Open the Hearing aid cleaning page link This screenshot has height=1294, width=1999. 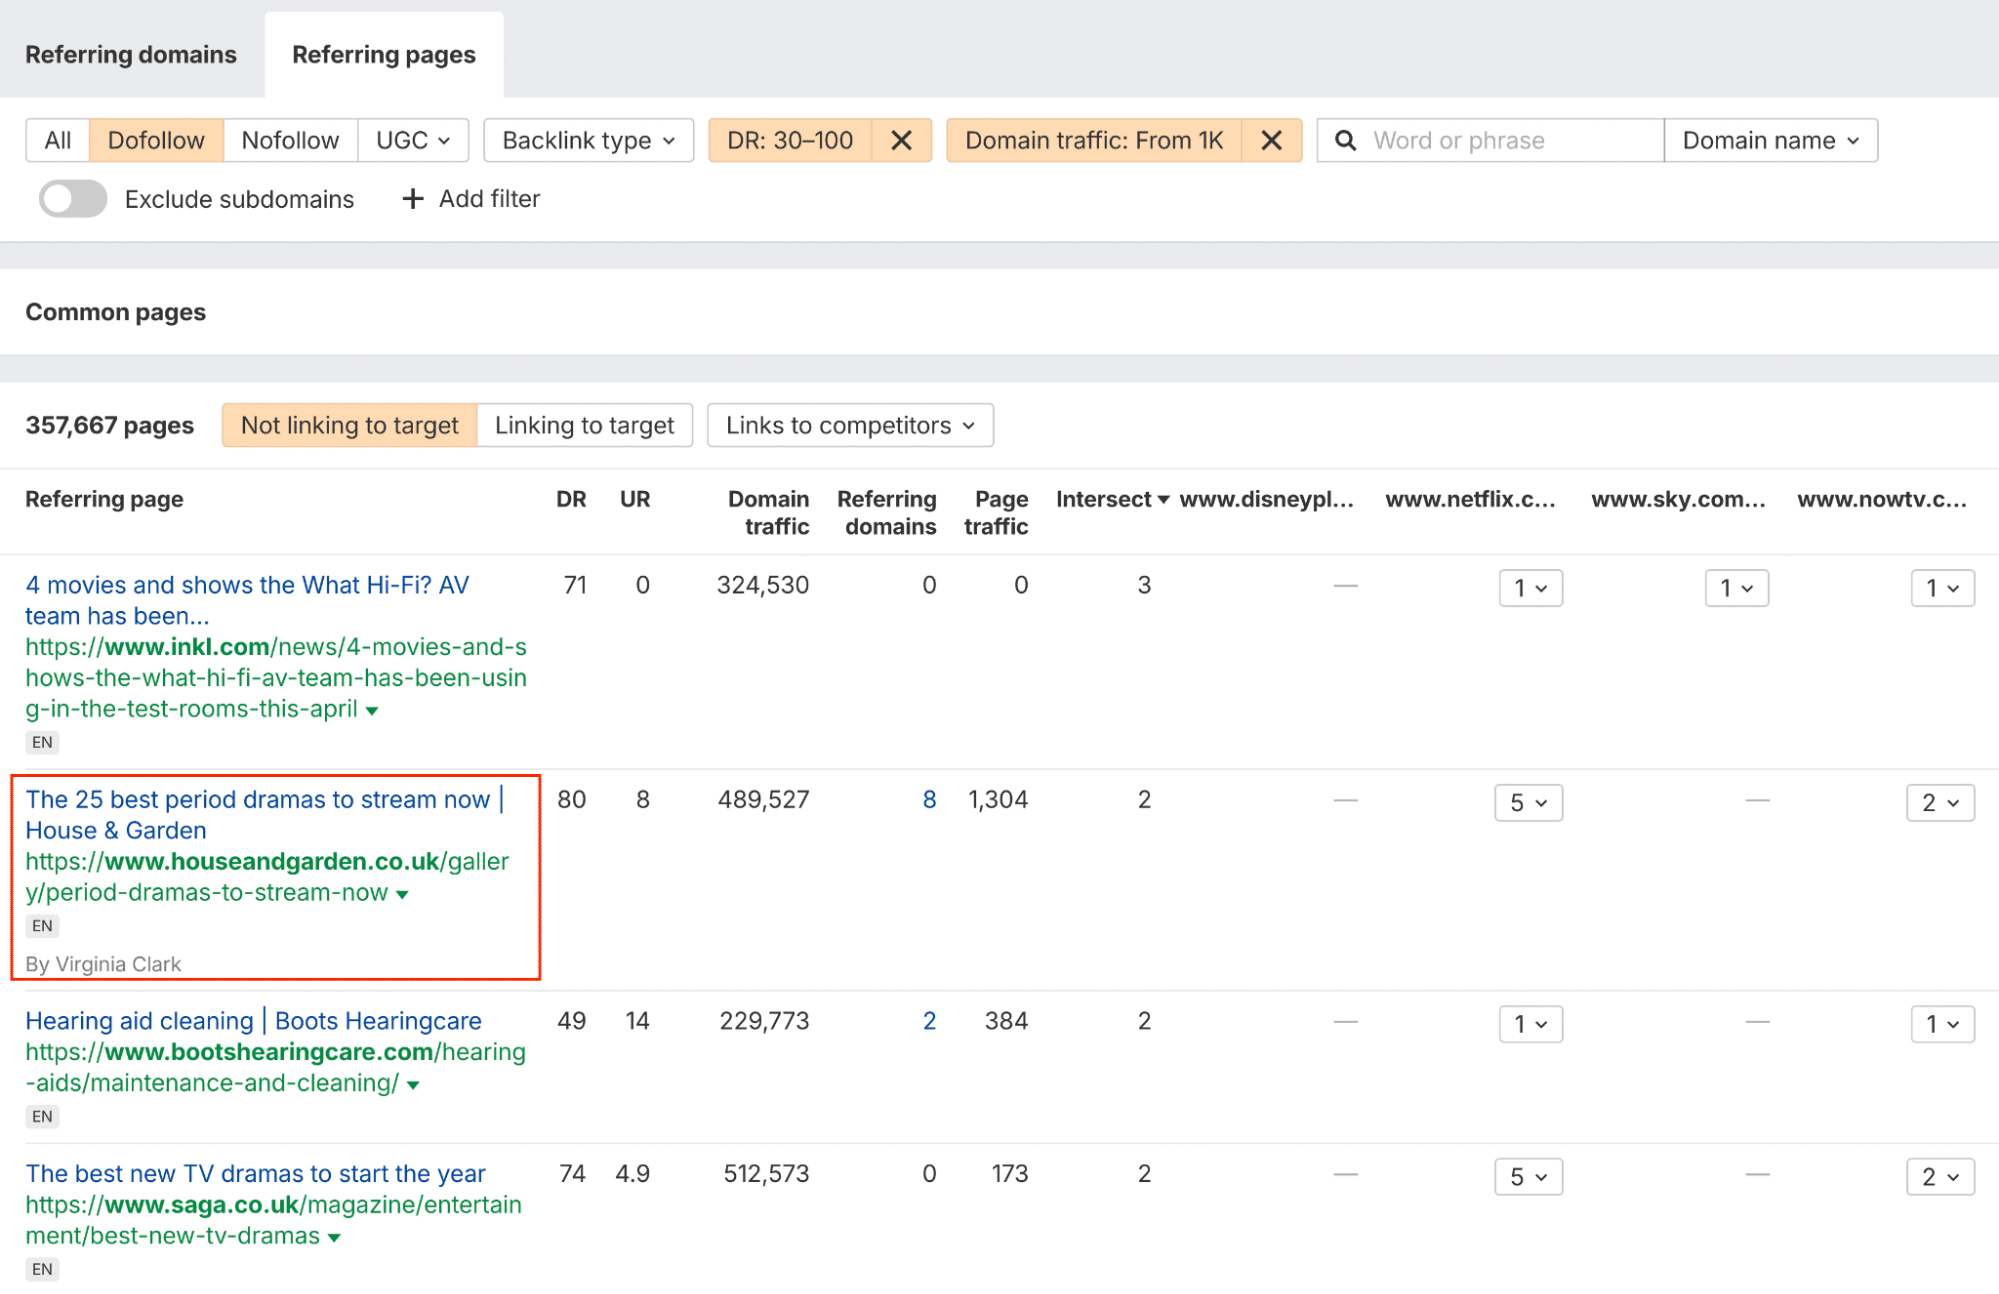(x=253, y=1021)
